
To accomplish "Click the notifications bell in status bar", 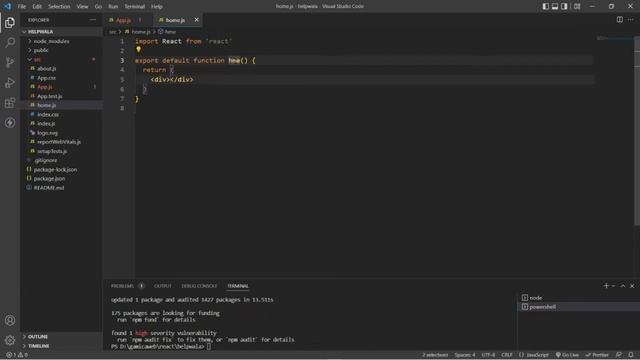I will pos(631,355).
